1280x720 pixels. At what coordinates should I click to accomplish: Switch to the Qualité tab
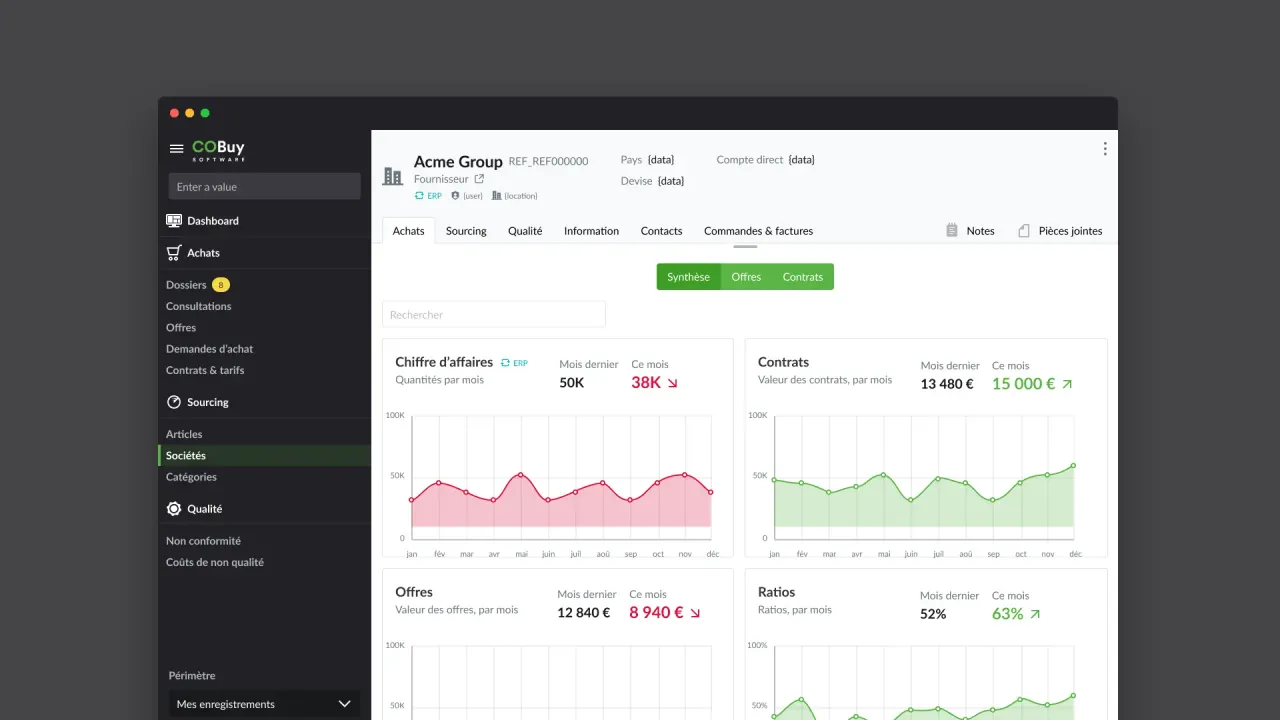click(524, 231)
